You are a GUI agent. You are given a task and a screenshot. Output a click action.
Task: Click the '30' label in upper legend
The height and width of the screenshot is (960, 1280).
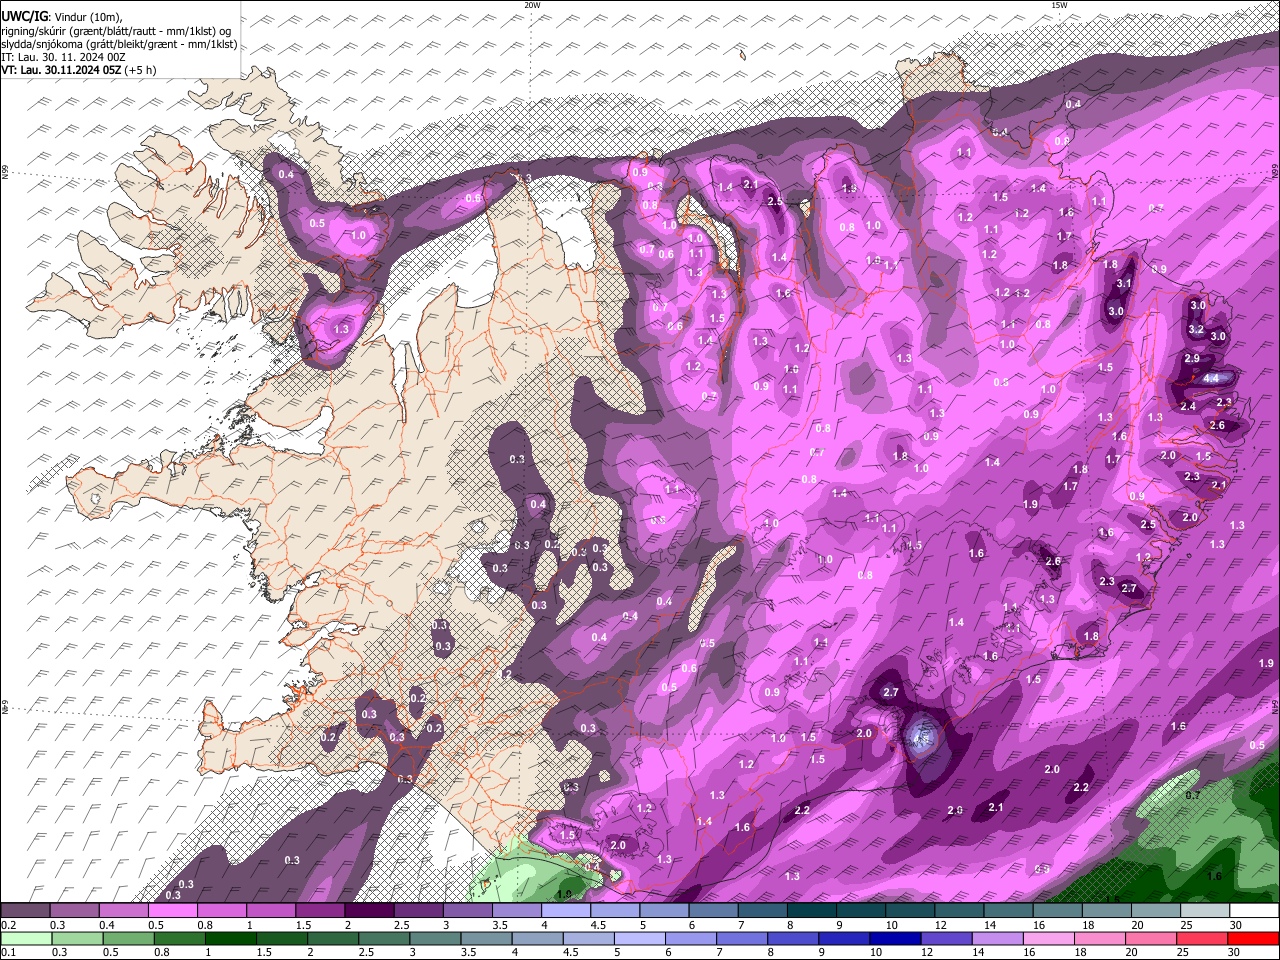click(x=1236, y=925)
